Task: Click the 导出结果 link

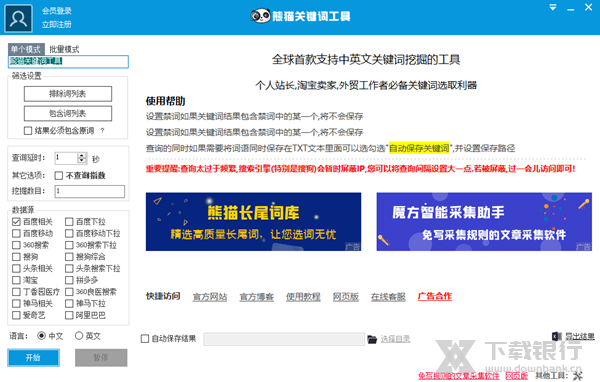Action: (580, 336)
